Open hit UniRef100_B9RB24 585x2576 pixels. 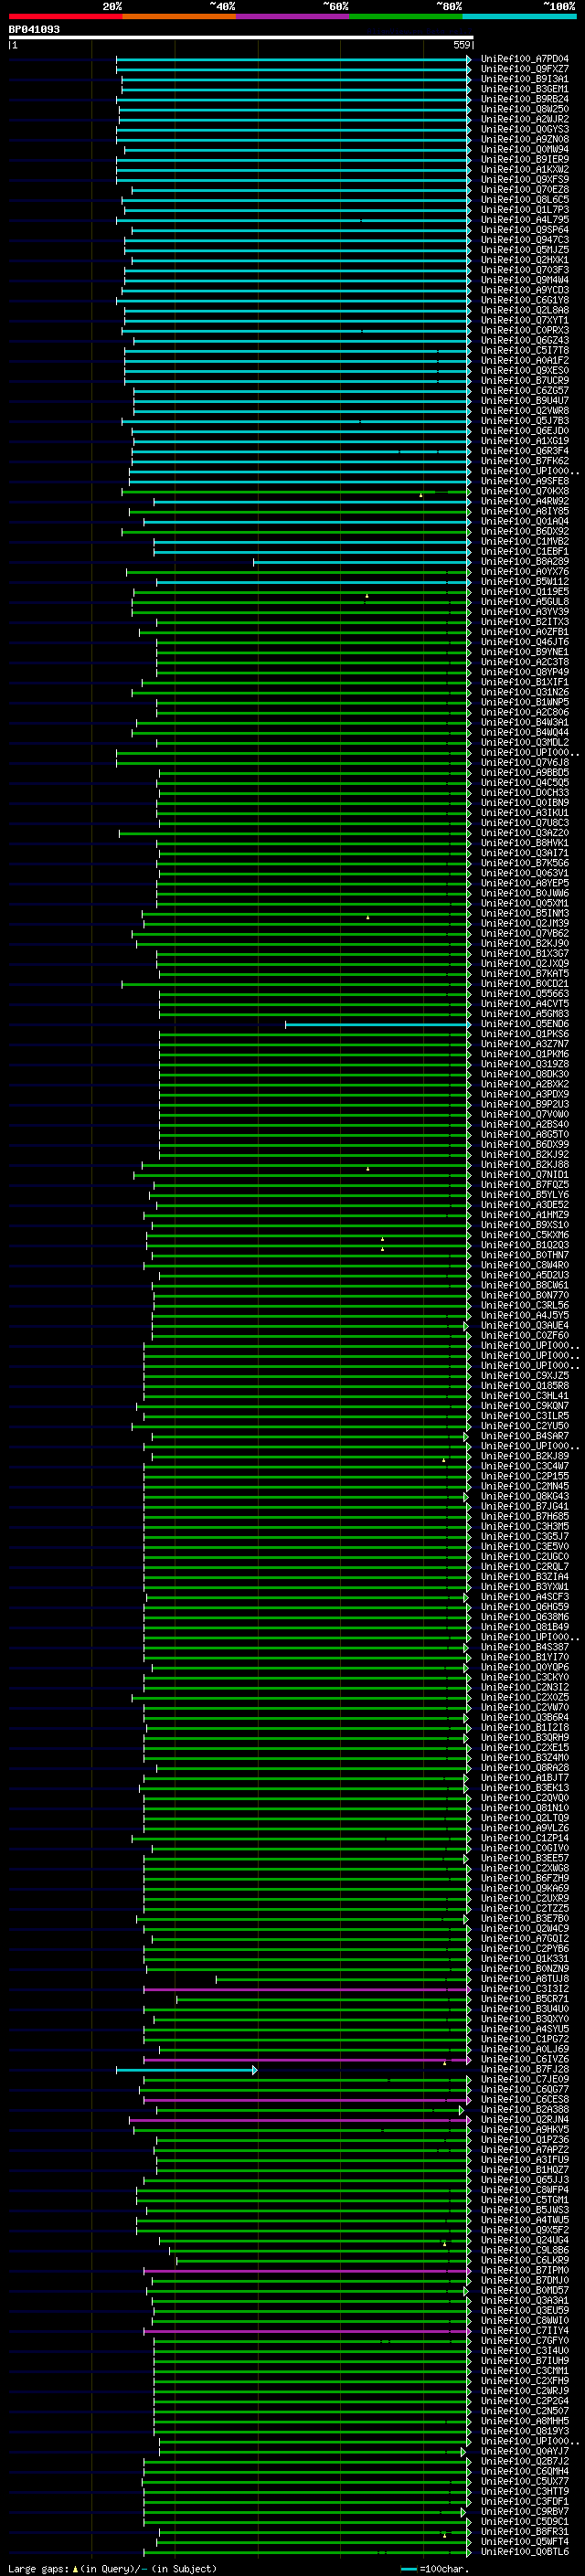tap(524, 99)
